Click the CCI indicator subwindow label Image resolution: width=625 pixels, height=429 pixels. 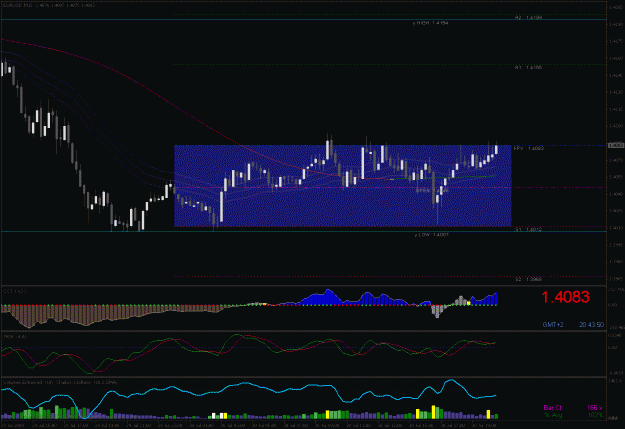(15, 291)
